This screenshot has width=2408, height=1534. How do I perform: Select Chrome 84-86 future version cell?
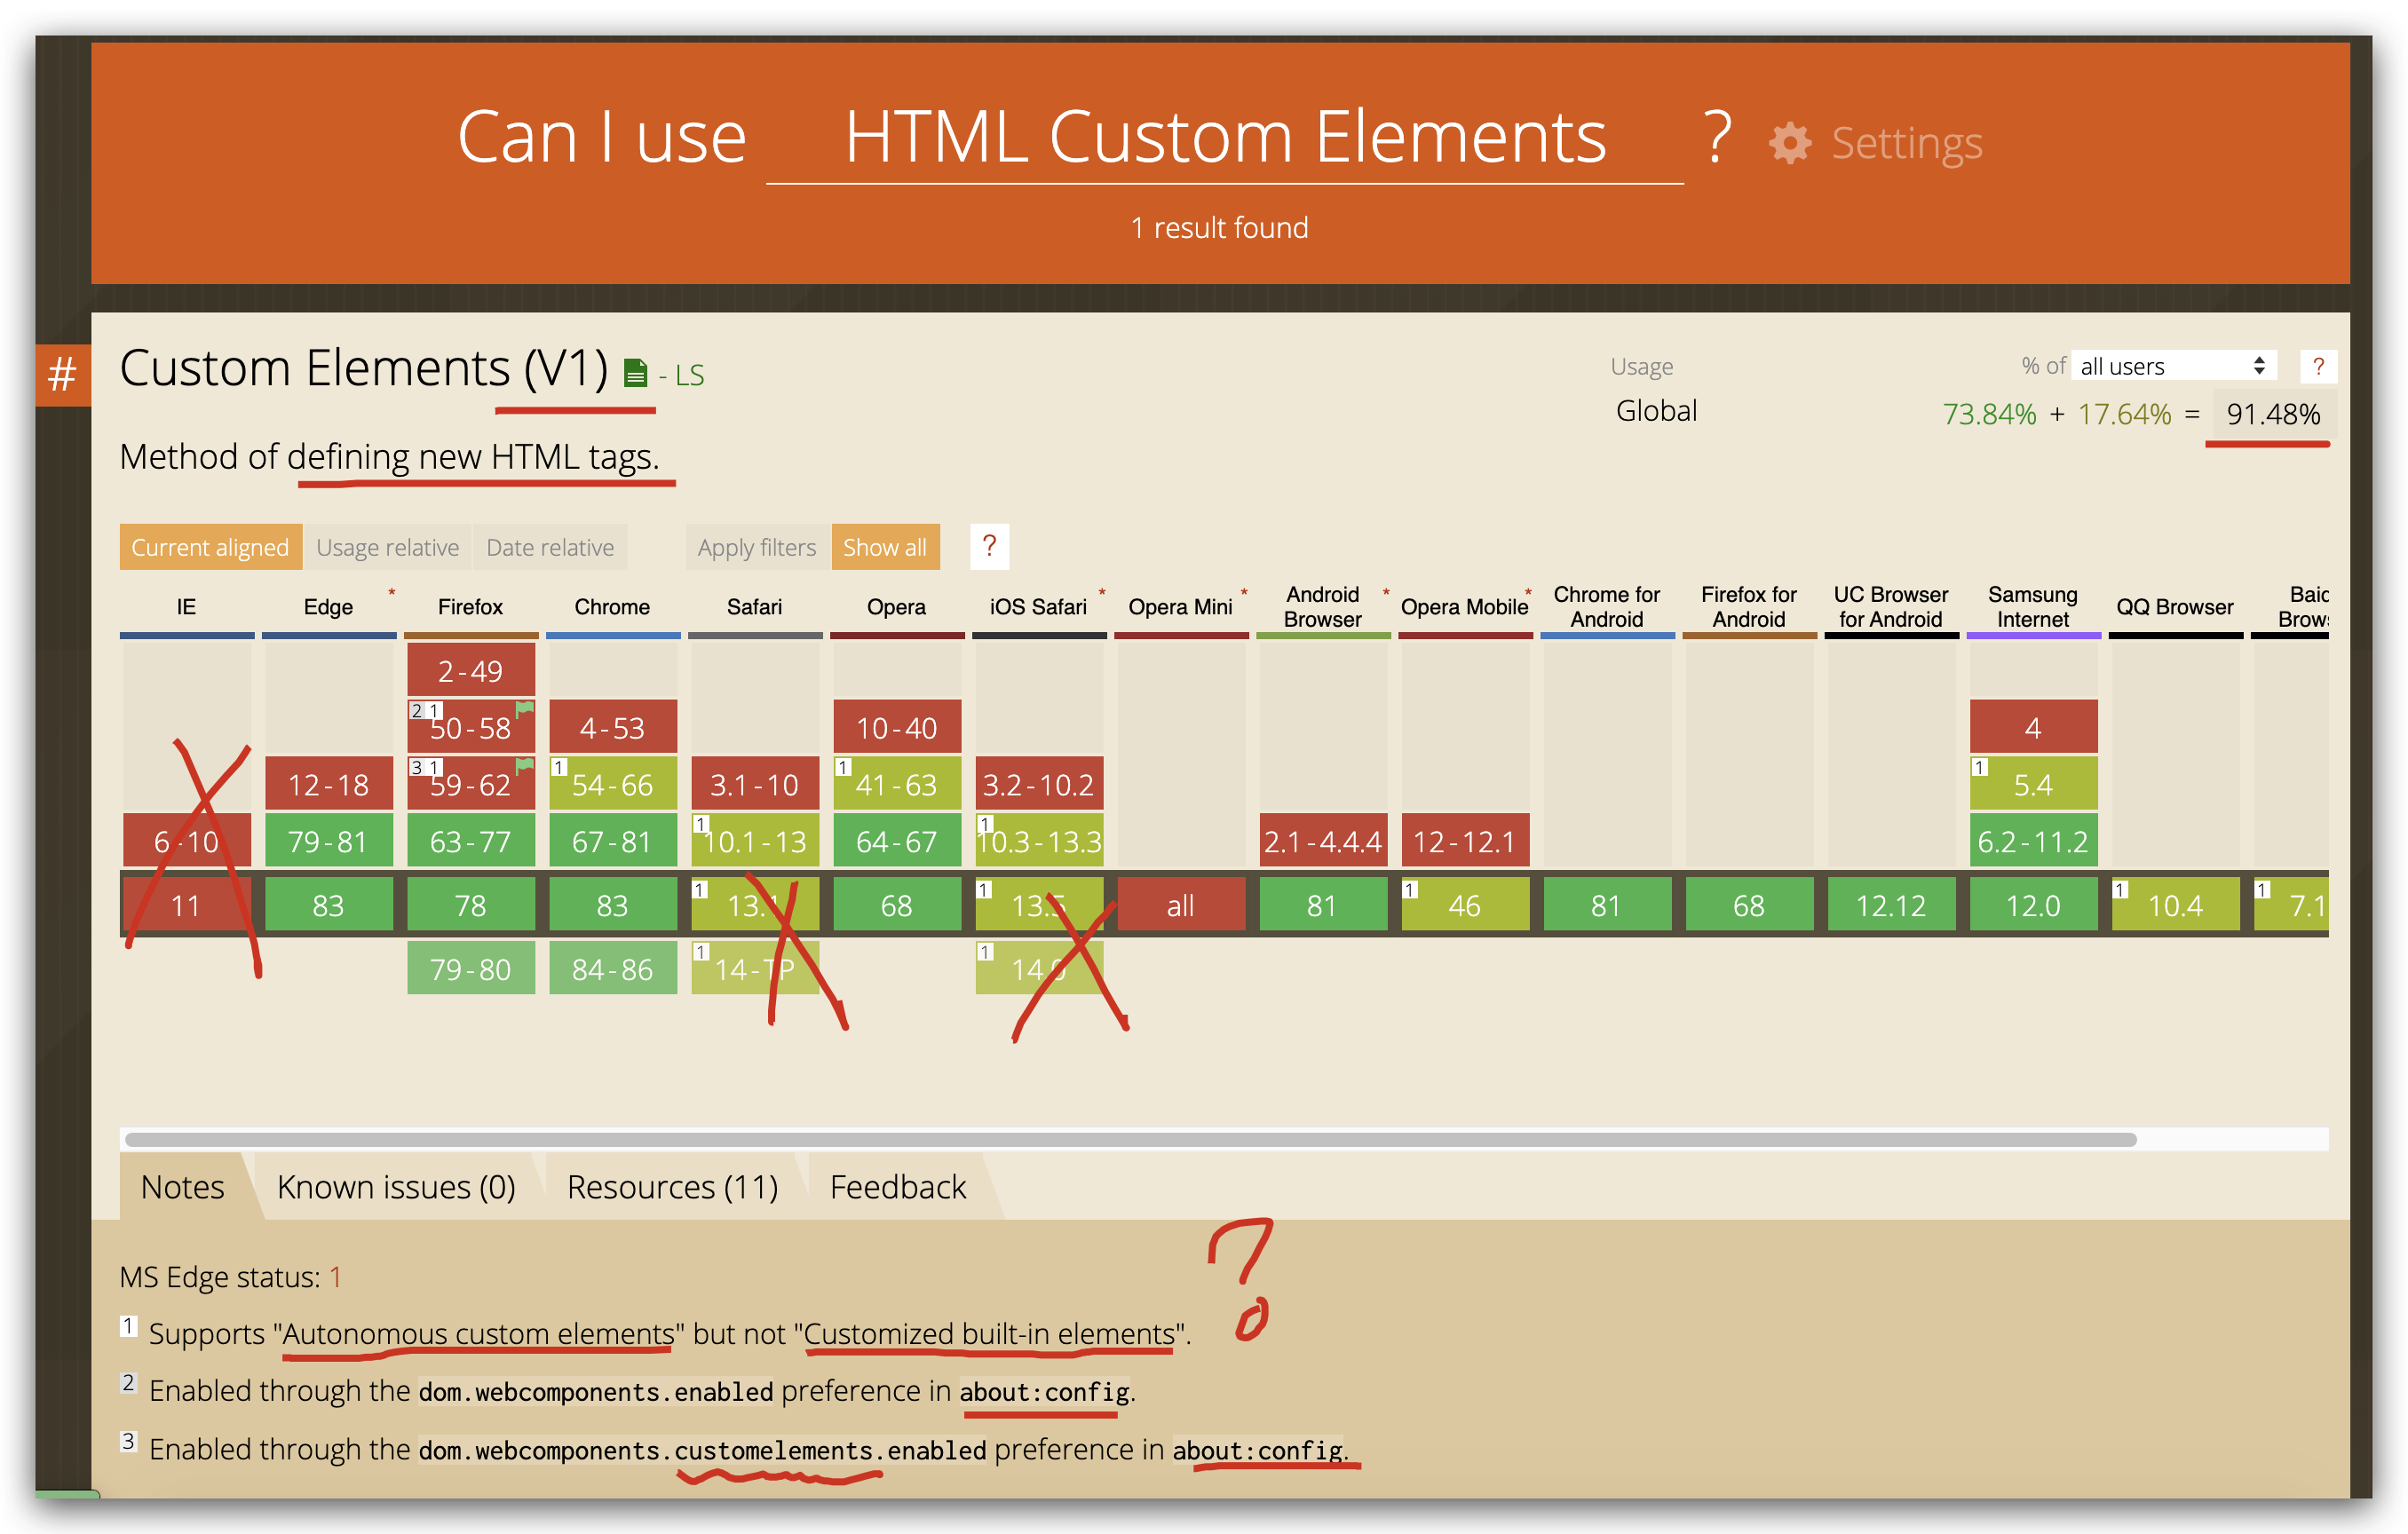point(613,968)
